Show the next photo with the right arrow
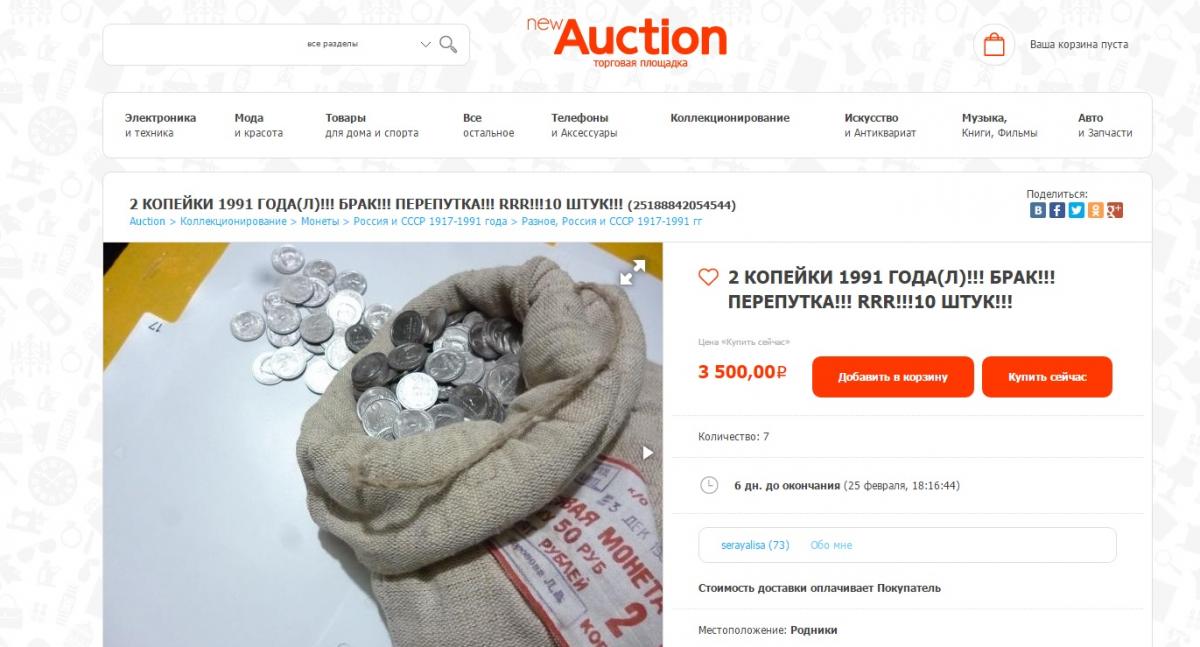 647,453
